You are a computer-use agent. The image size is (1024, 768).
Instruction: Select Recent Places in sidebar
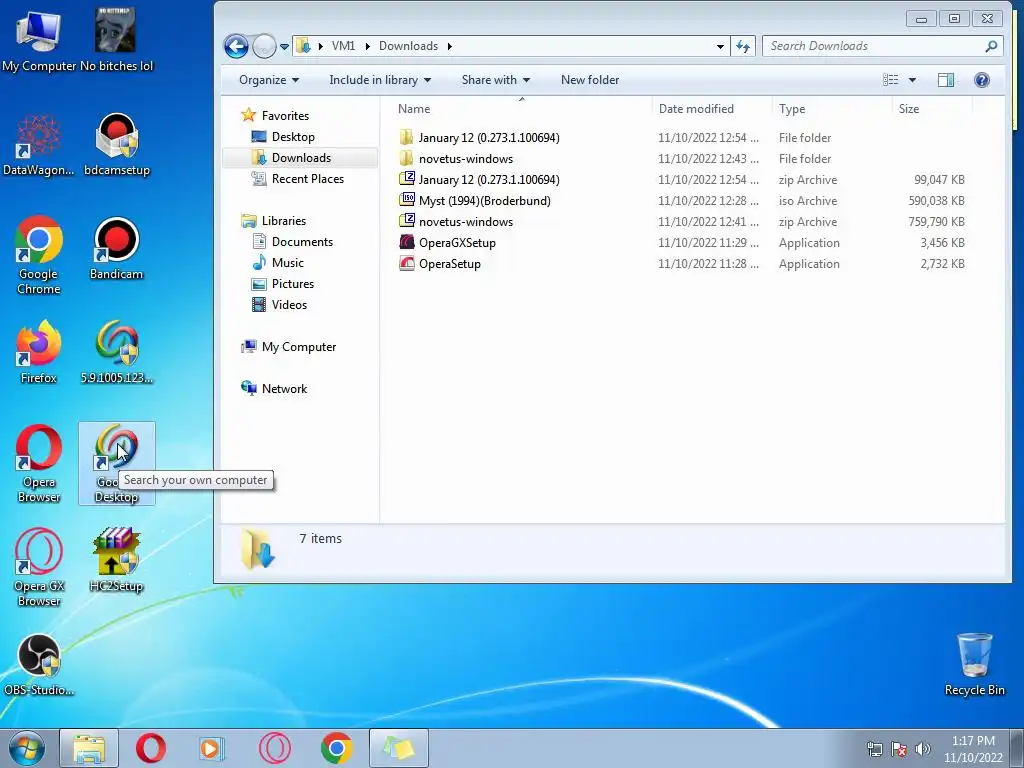308,178
